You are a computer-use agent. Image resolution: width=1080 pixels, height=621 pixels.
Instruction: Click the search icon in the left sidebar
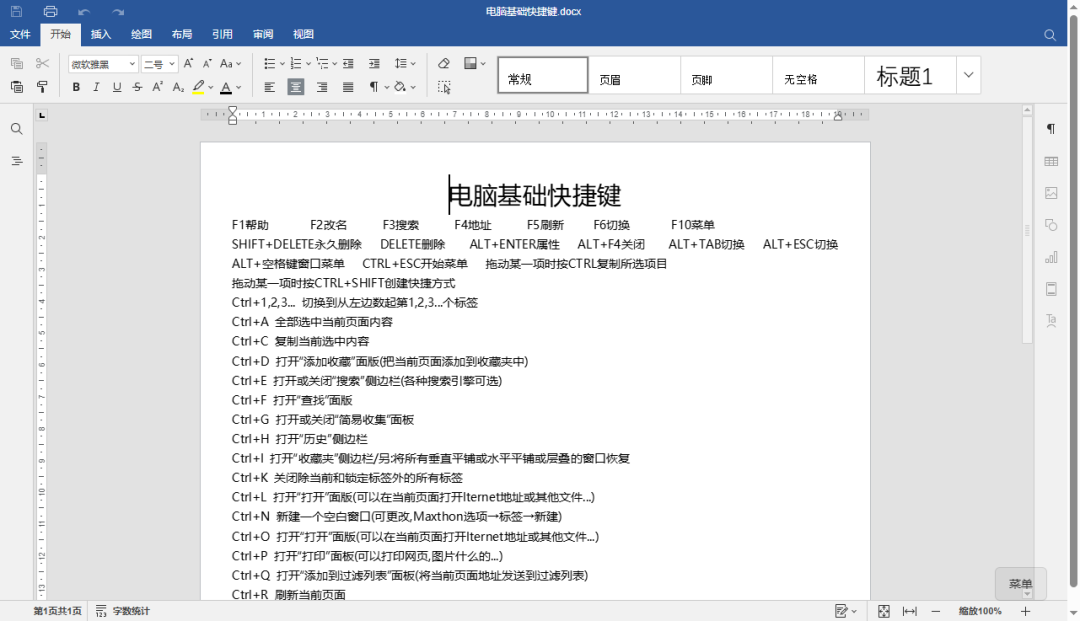(x=16, y=128)
